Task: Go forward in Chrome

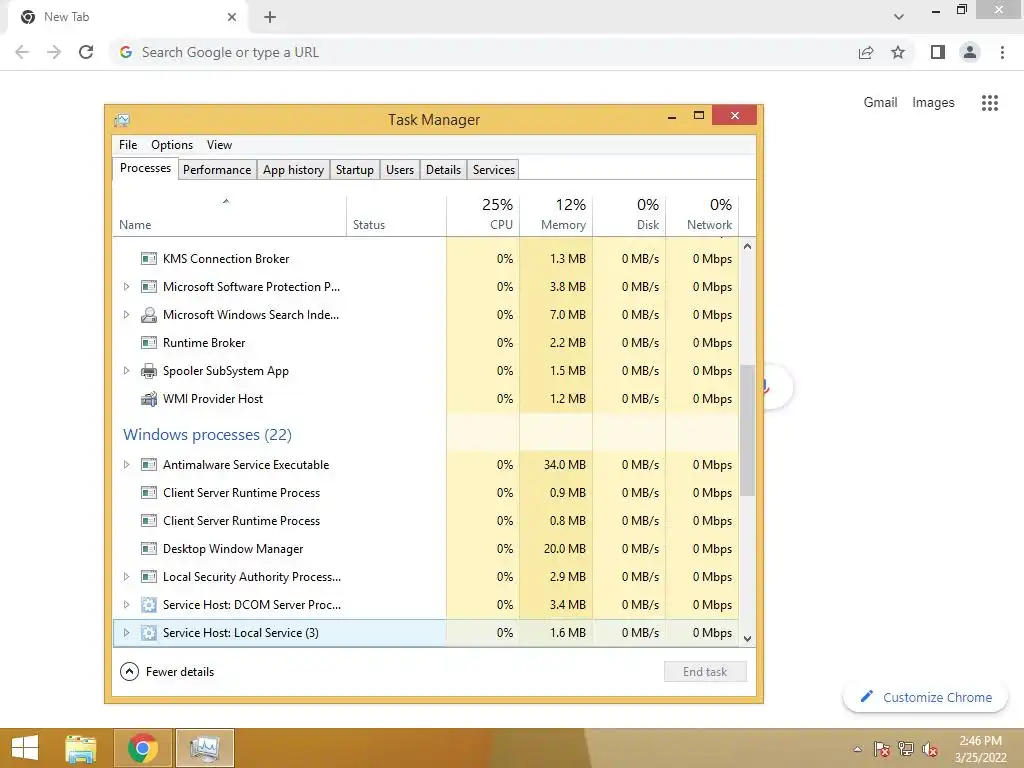Action: (54, 52)
